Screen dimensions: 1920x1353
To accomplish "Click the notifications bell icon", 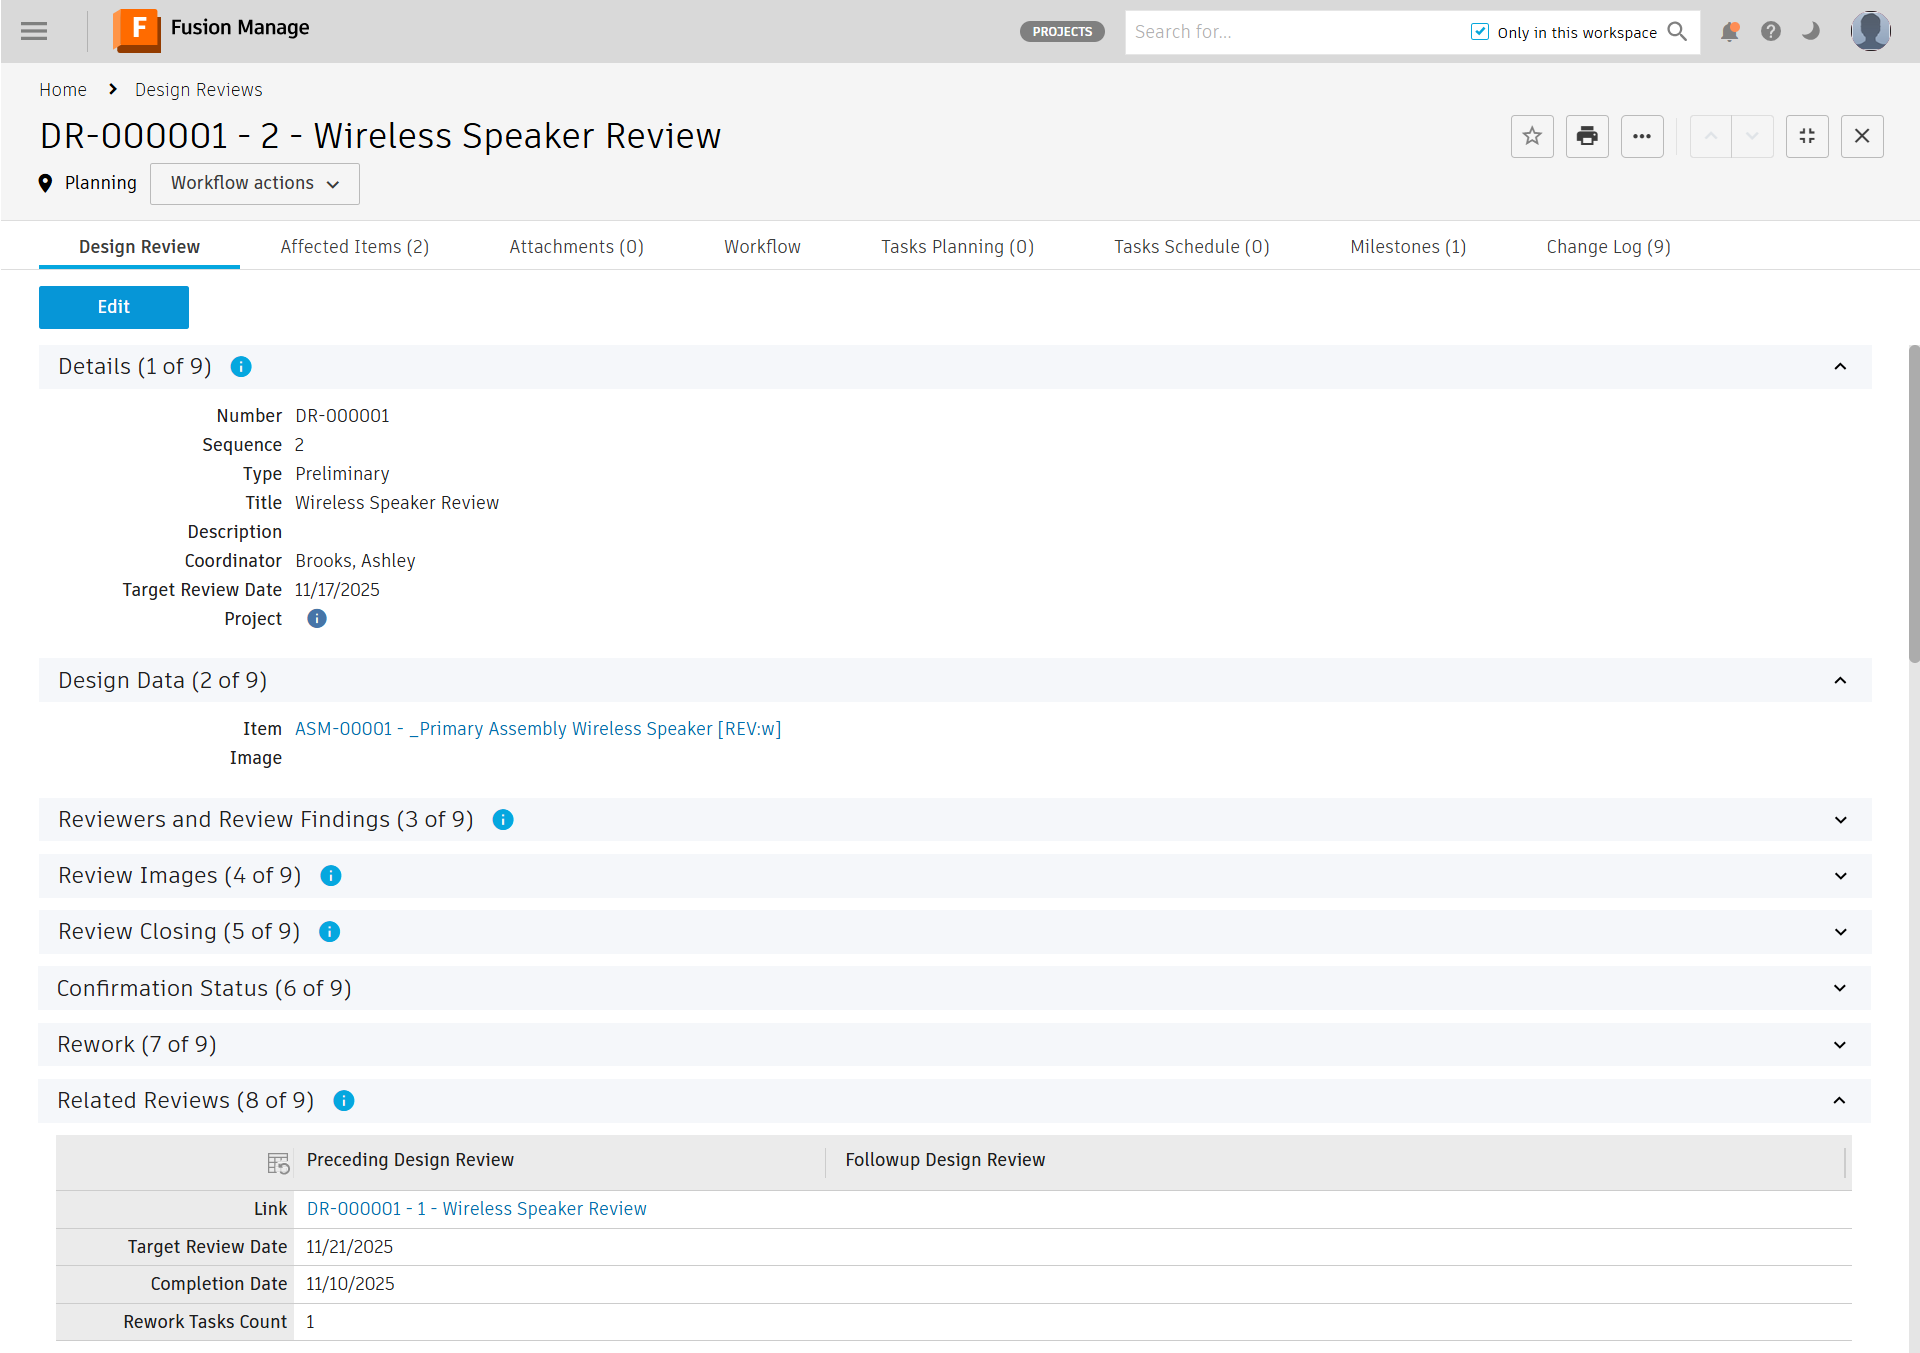I will click(x=1729, y=32).
